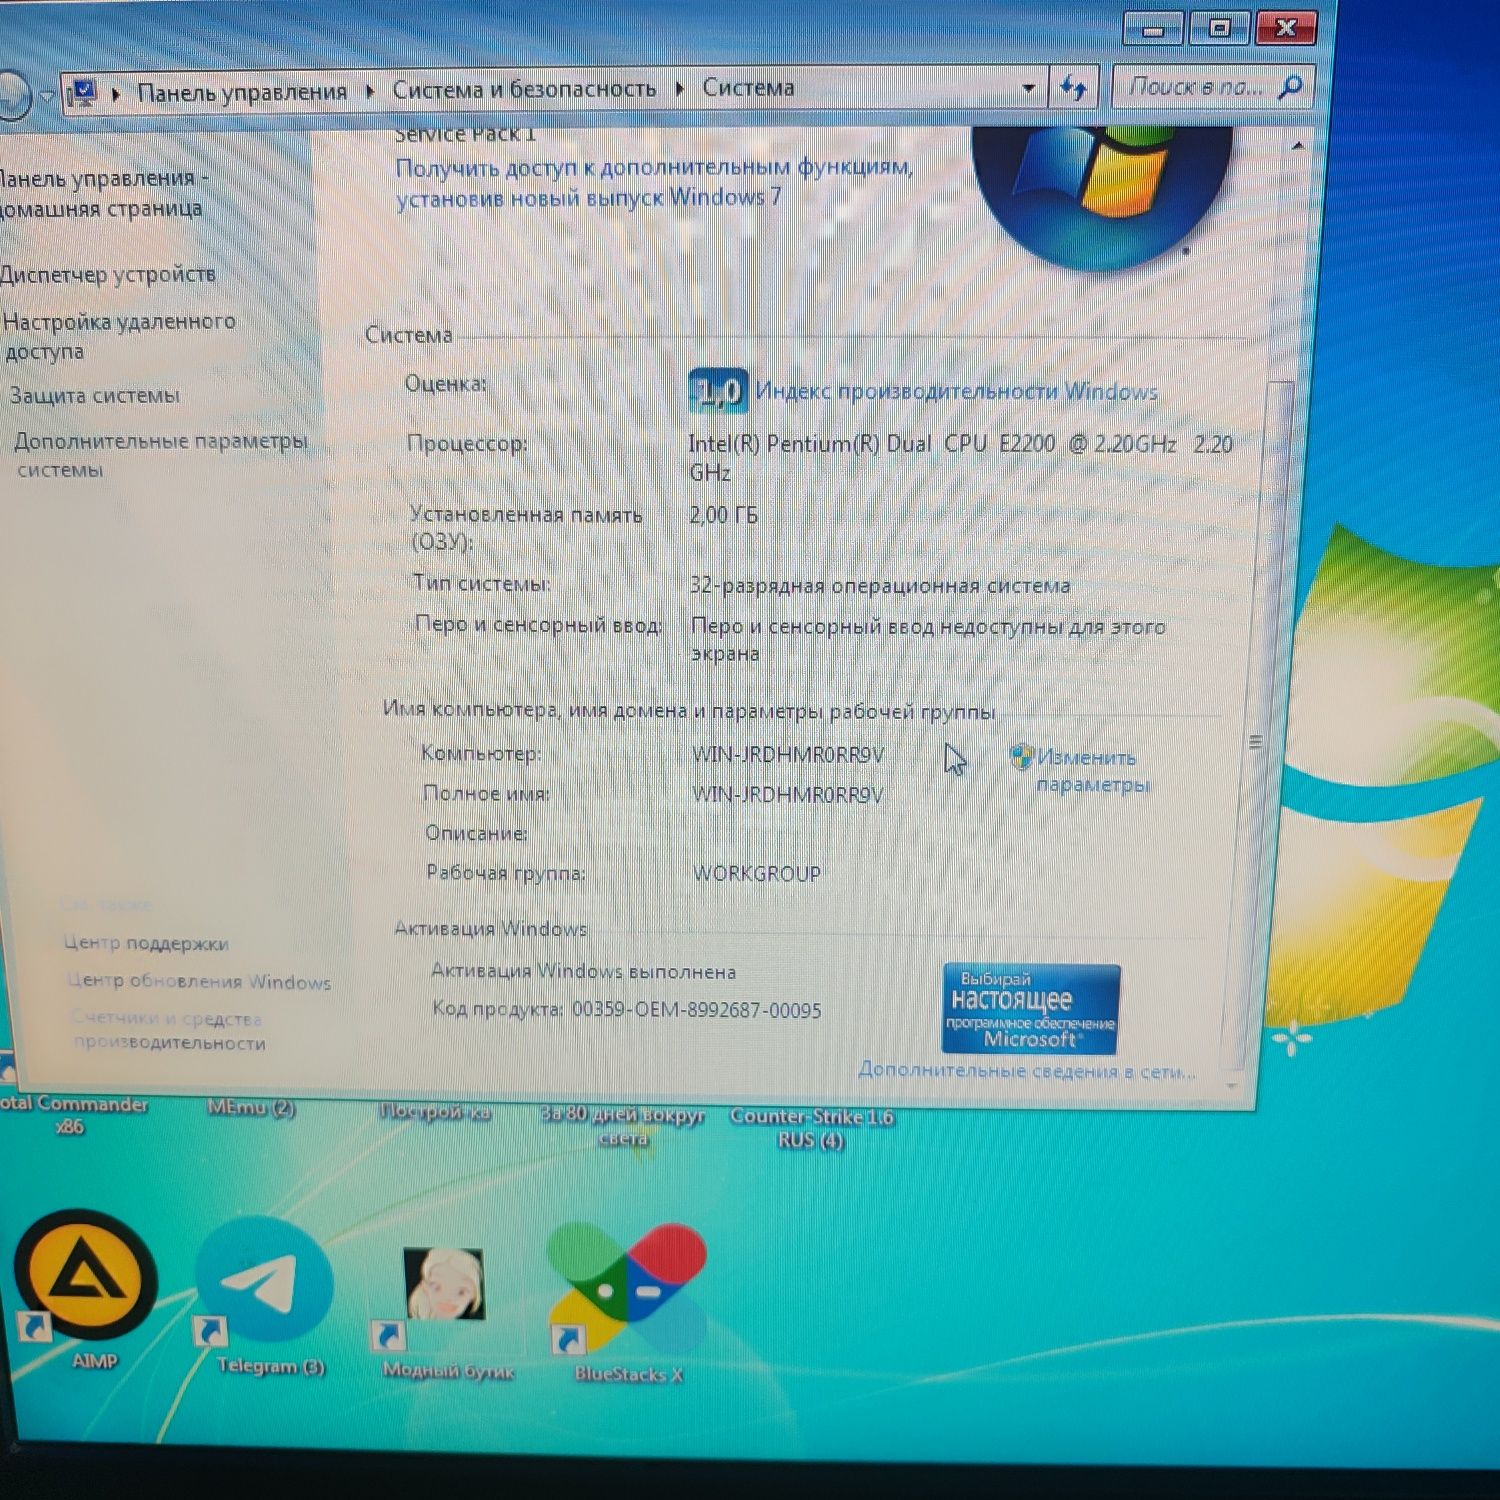Open the address bar history dropdown
This screenshot has width=1500, height=1500.
tap(1028, 89)
